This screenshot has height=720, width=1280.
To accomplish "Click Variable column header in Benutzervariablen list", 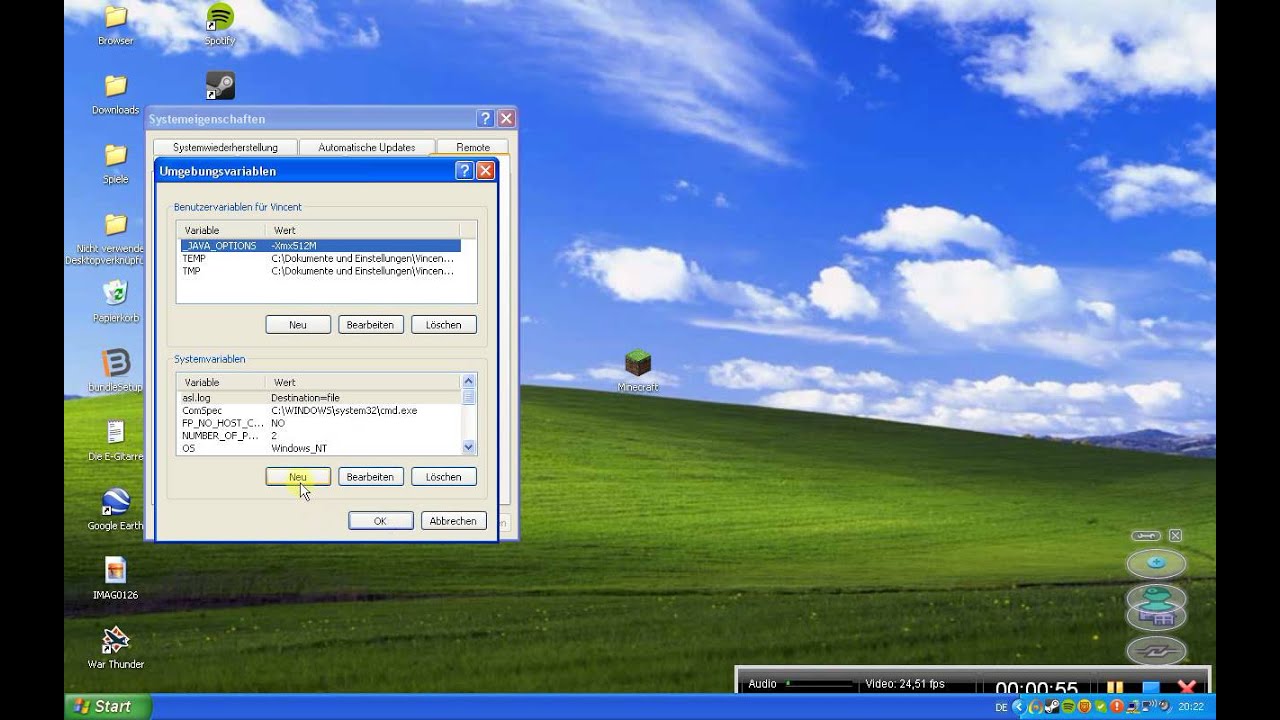I will [x=223, y=230].
